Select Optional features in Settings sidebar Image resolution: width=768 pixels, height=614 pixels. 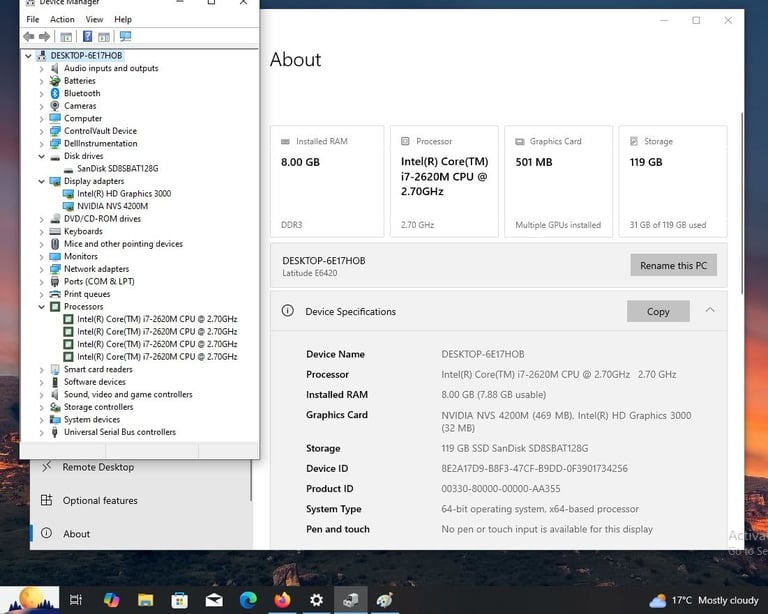coord(141,500)
